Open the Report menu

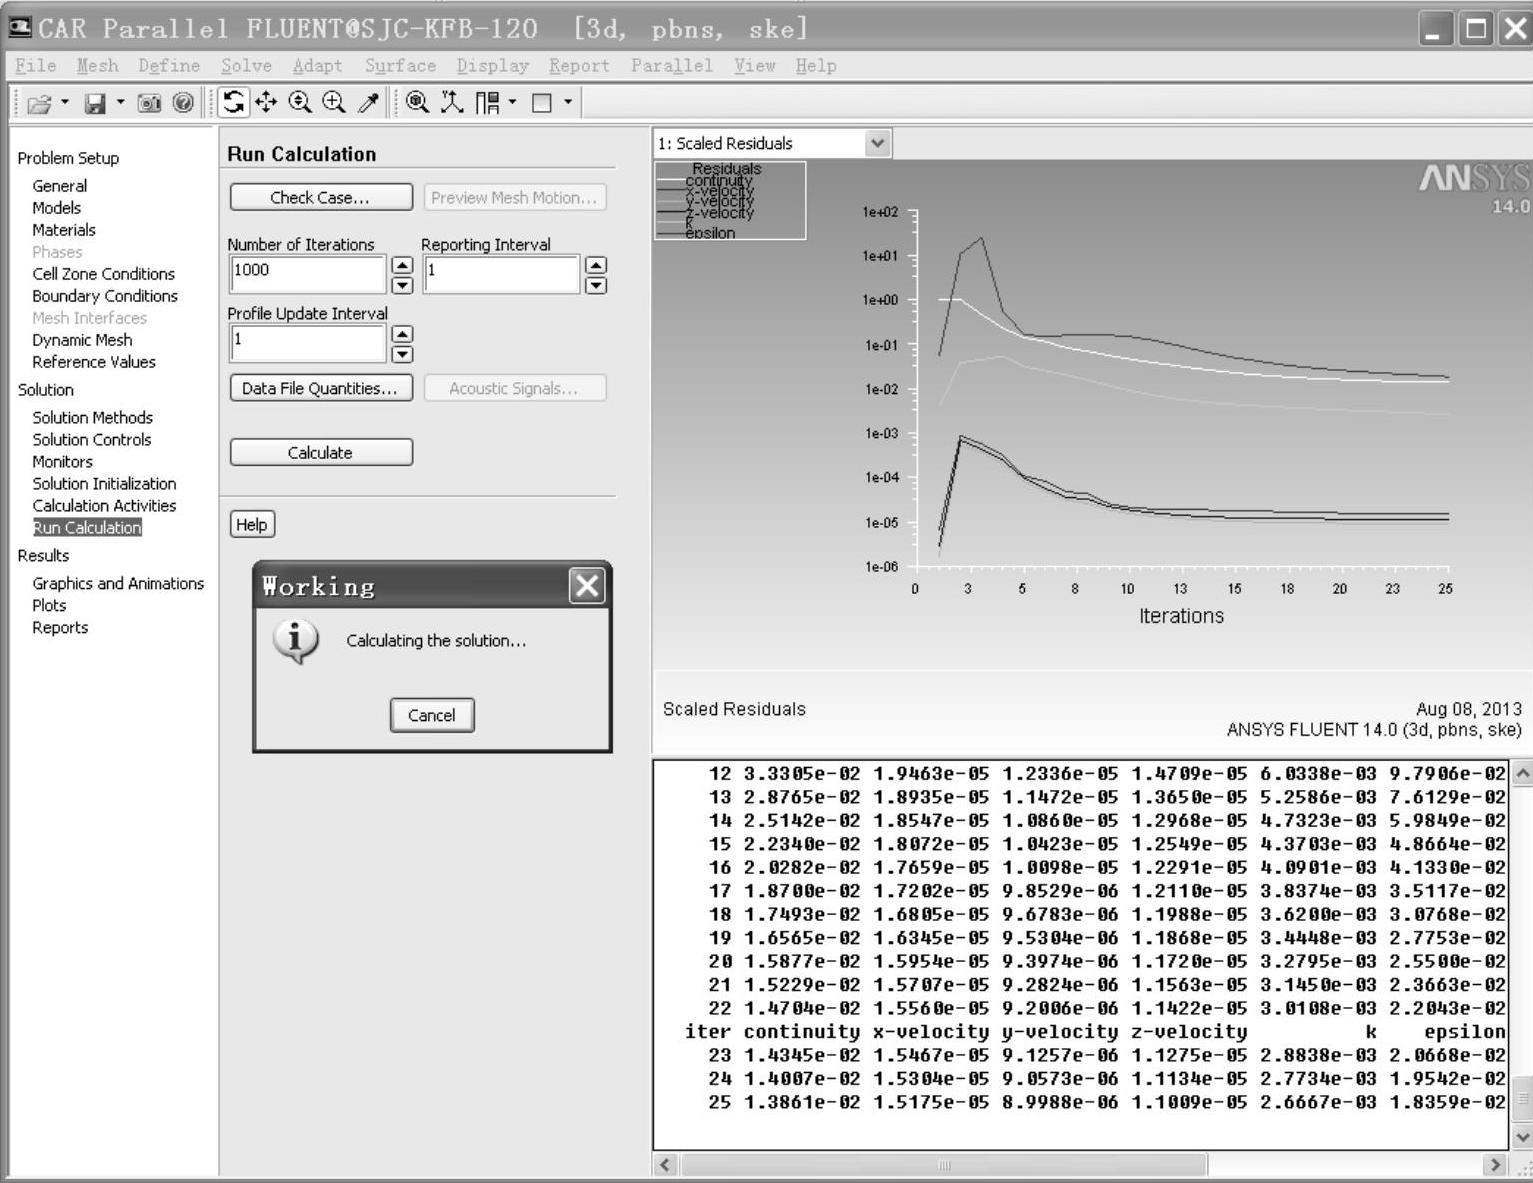coord(579,66)
